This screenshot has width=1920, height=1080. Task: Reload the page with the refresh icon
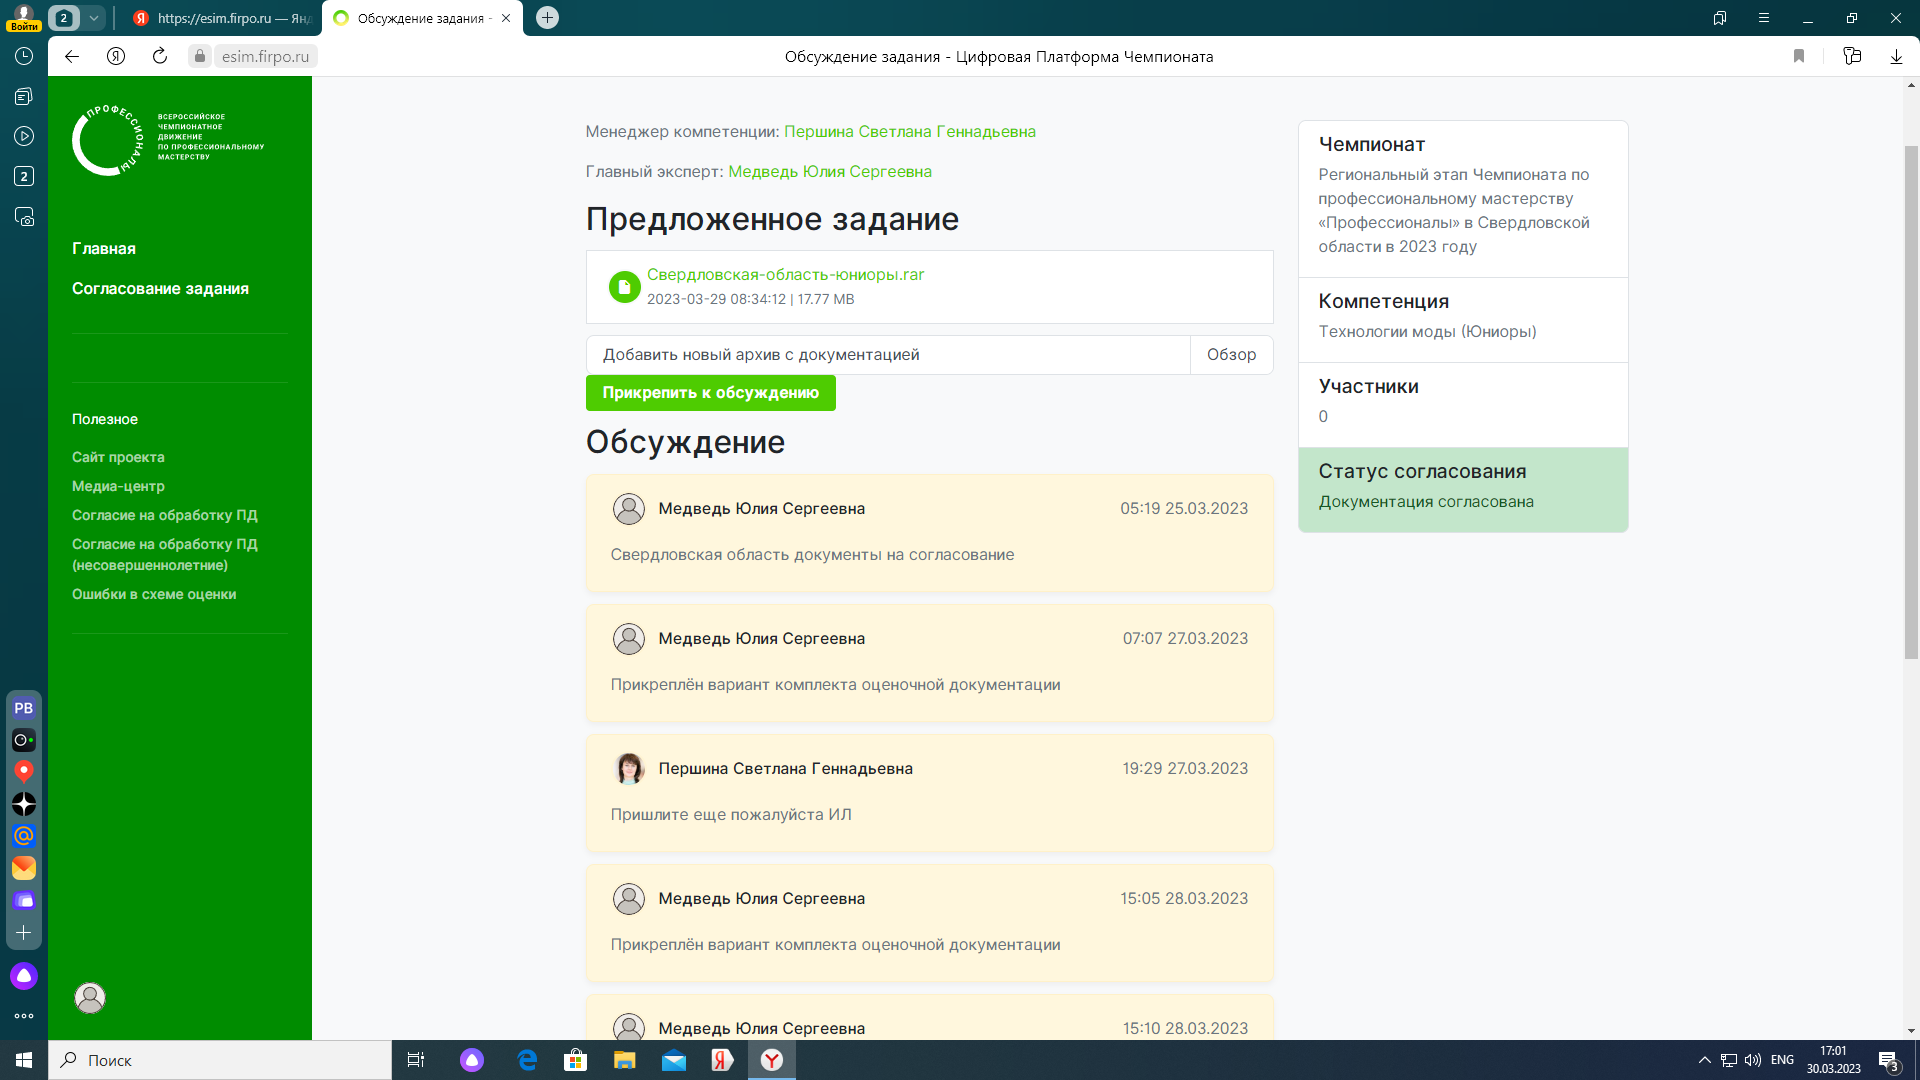click(160, 56)
